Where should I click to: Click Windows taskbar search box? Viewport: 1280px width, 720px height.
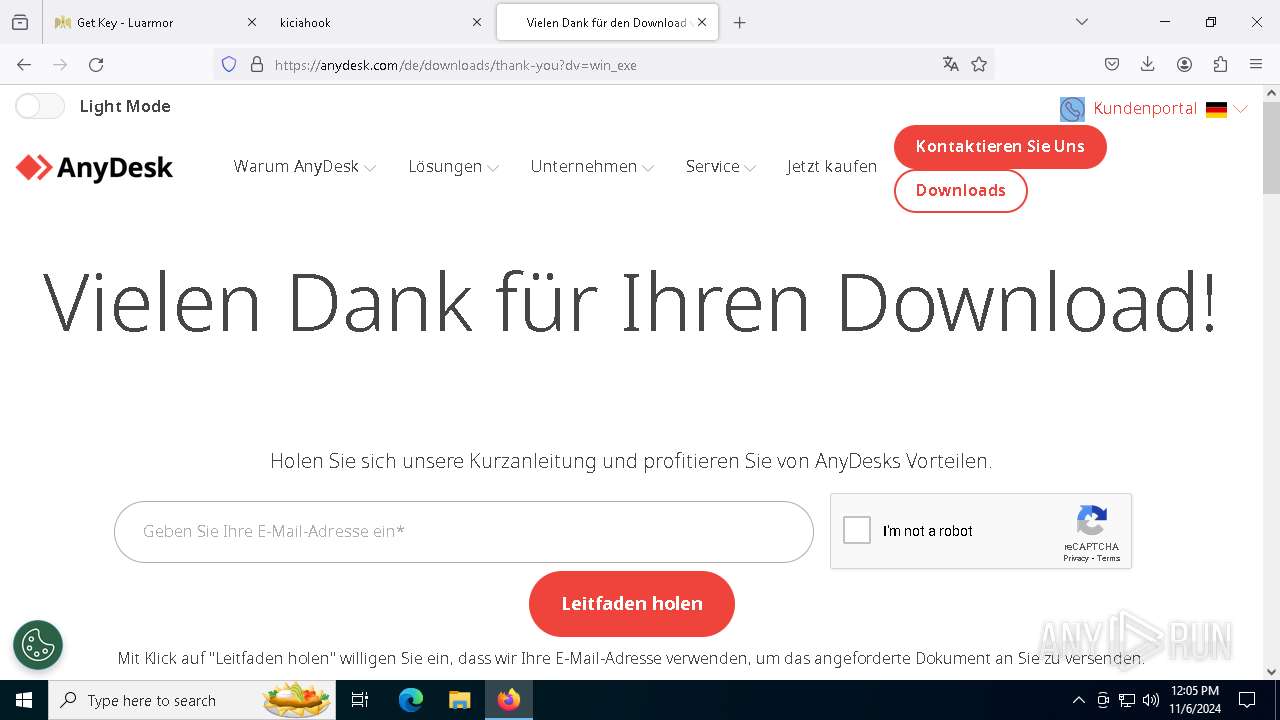(x=192, y=700)
